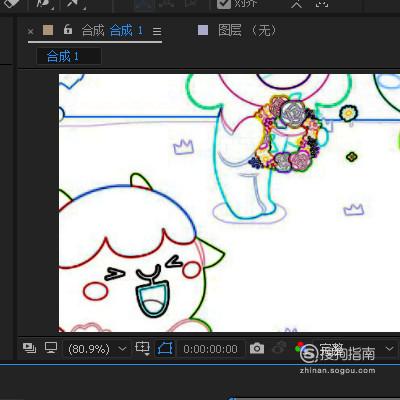Image resolution: width=400 pixels, height=400 pixels.
Task: Toggle the composition viewer lock icon
Action: click(68, 30)
